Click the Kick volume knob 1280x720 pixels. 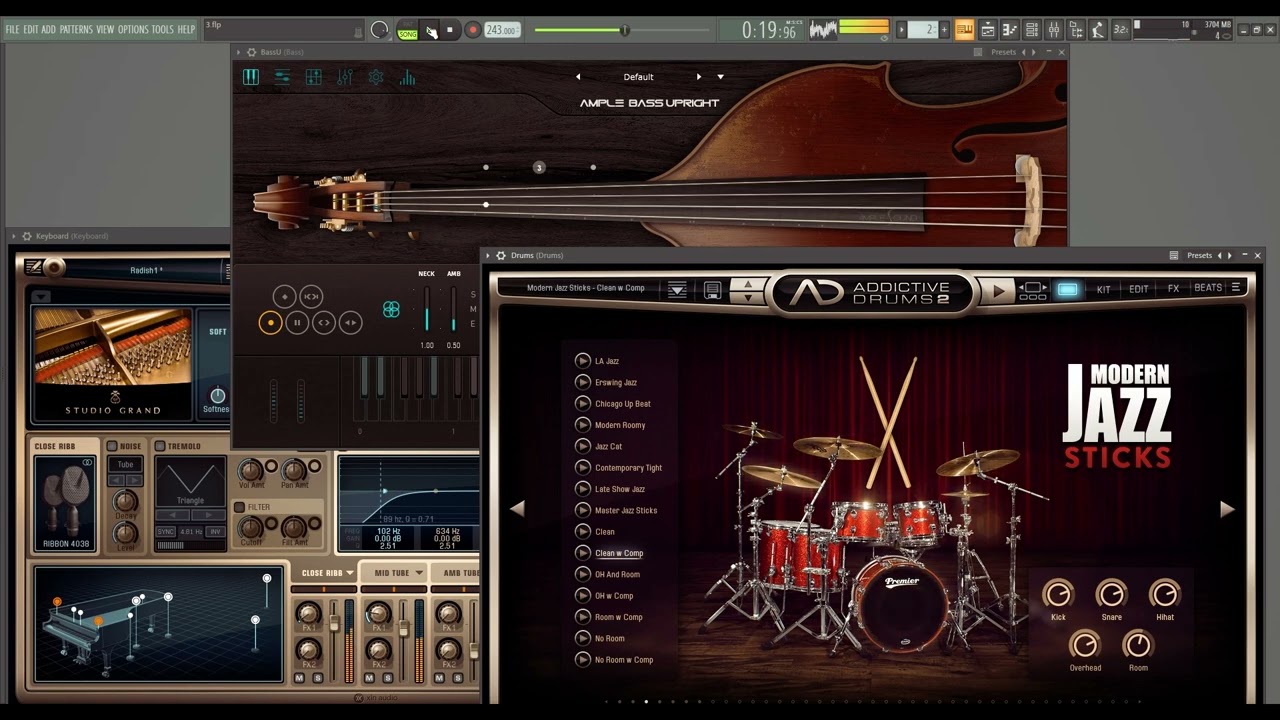pyautogui.click(x=1058, y=594)
